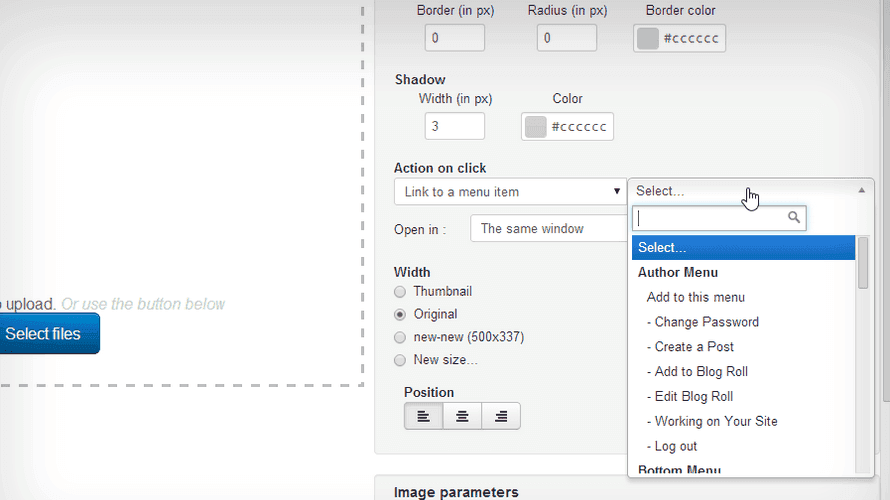Viewport: 890px width, 500px height.
Task: Click the Select files button
Action: pos(43,334)
